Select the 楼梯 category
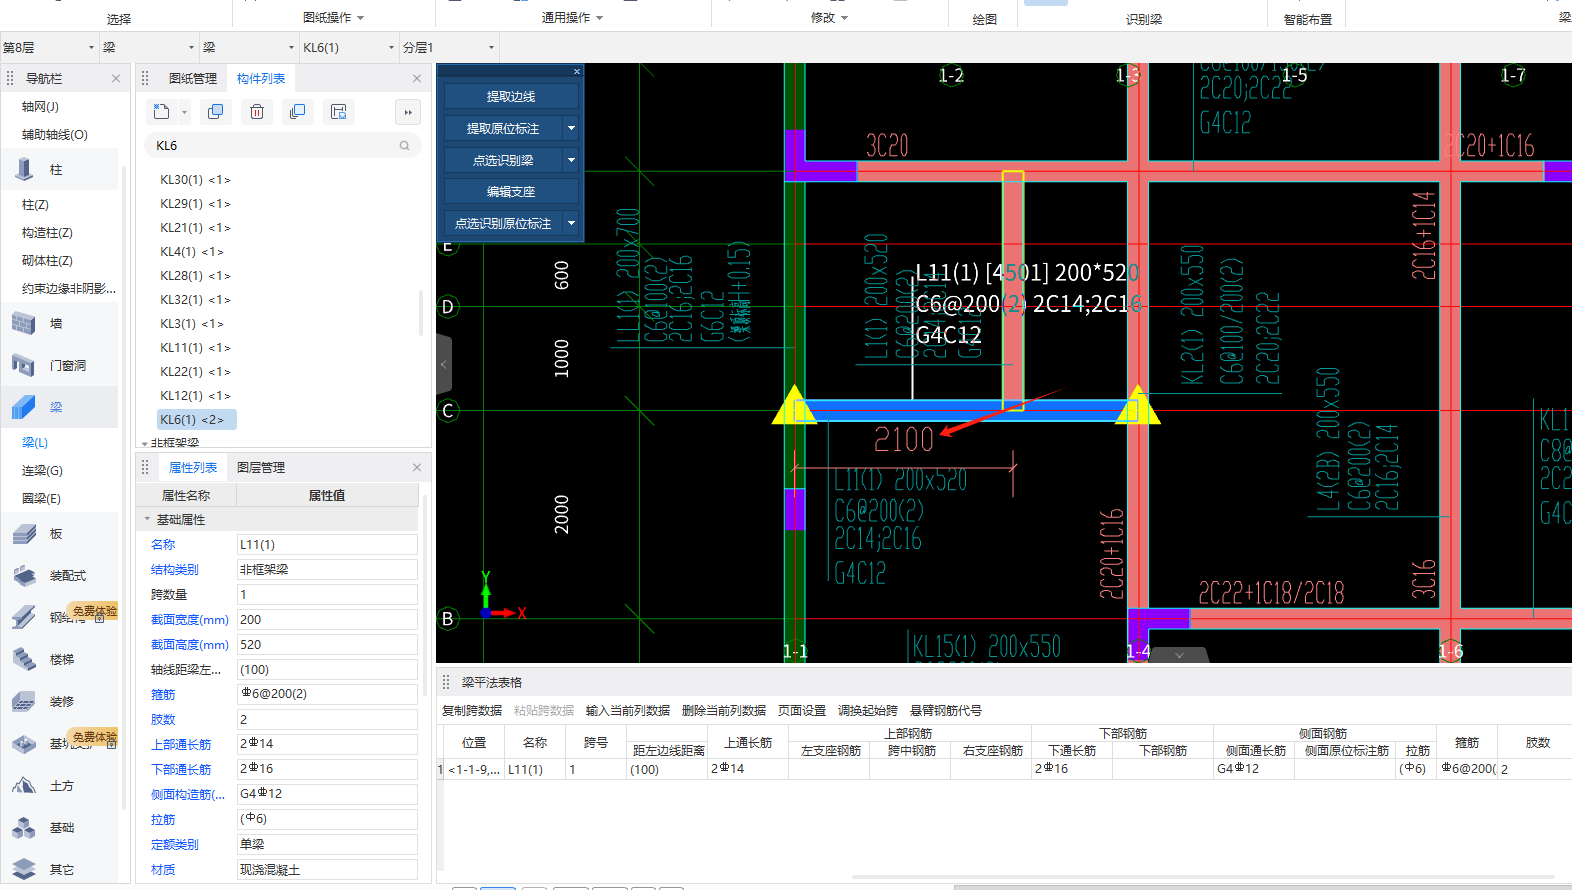The image size is (1572, 890). point(62,660)
